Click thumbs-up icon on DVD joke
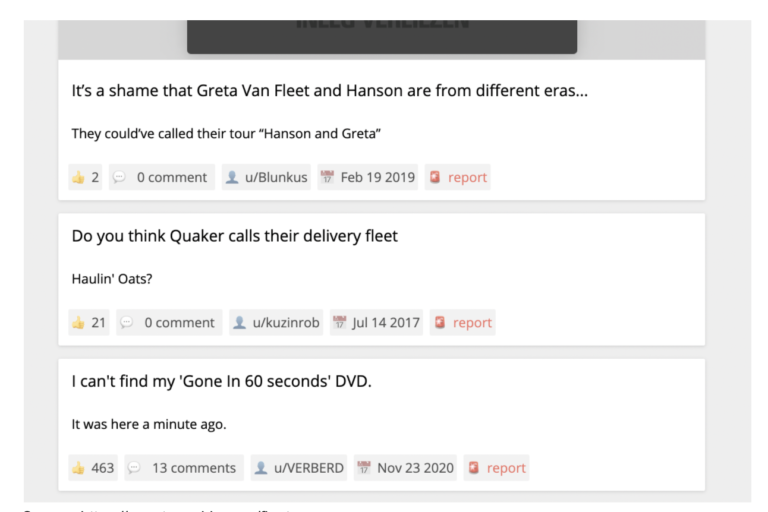The height and width of the screenshot is (512, 768). tap(78, 468)
